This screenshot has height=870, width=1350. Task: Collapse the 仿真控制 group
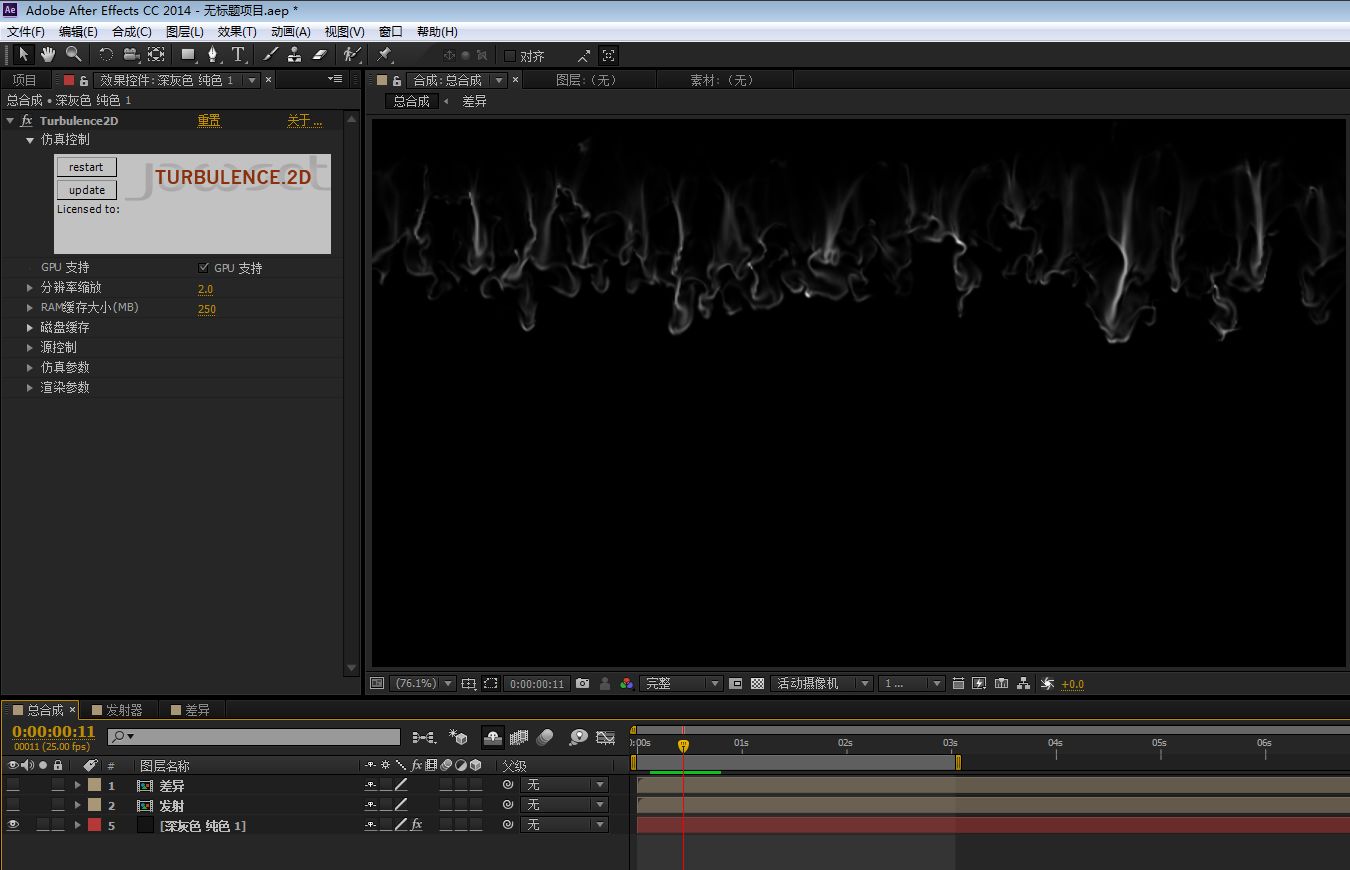[30, 140]
